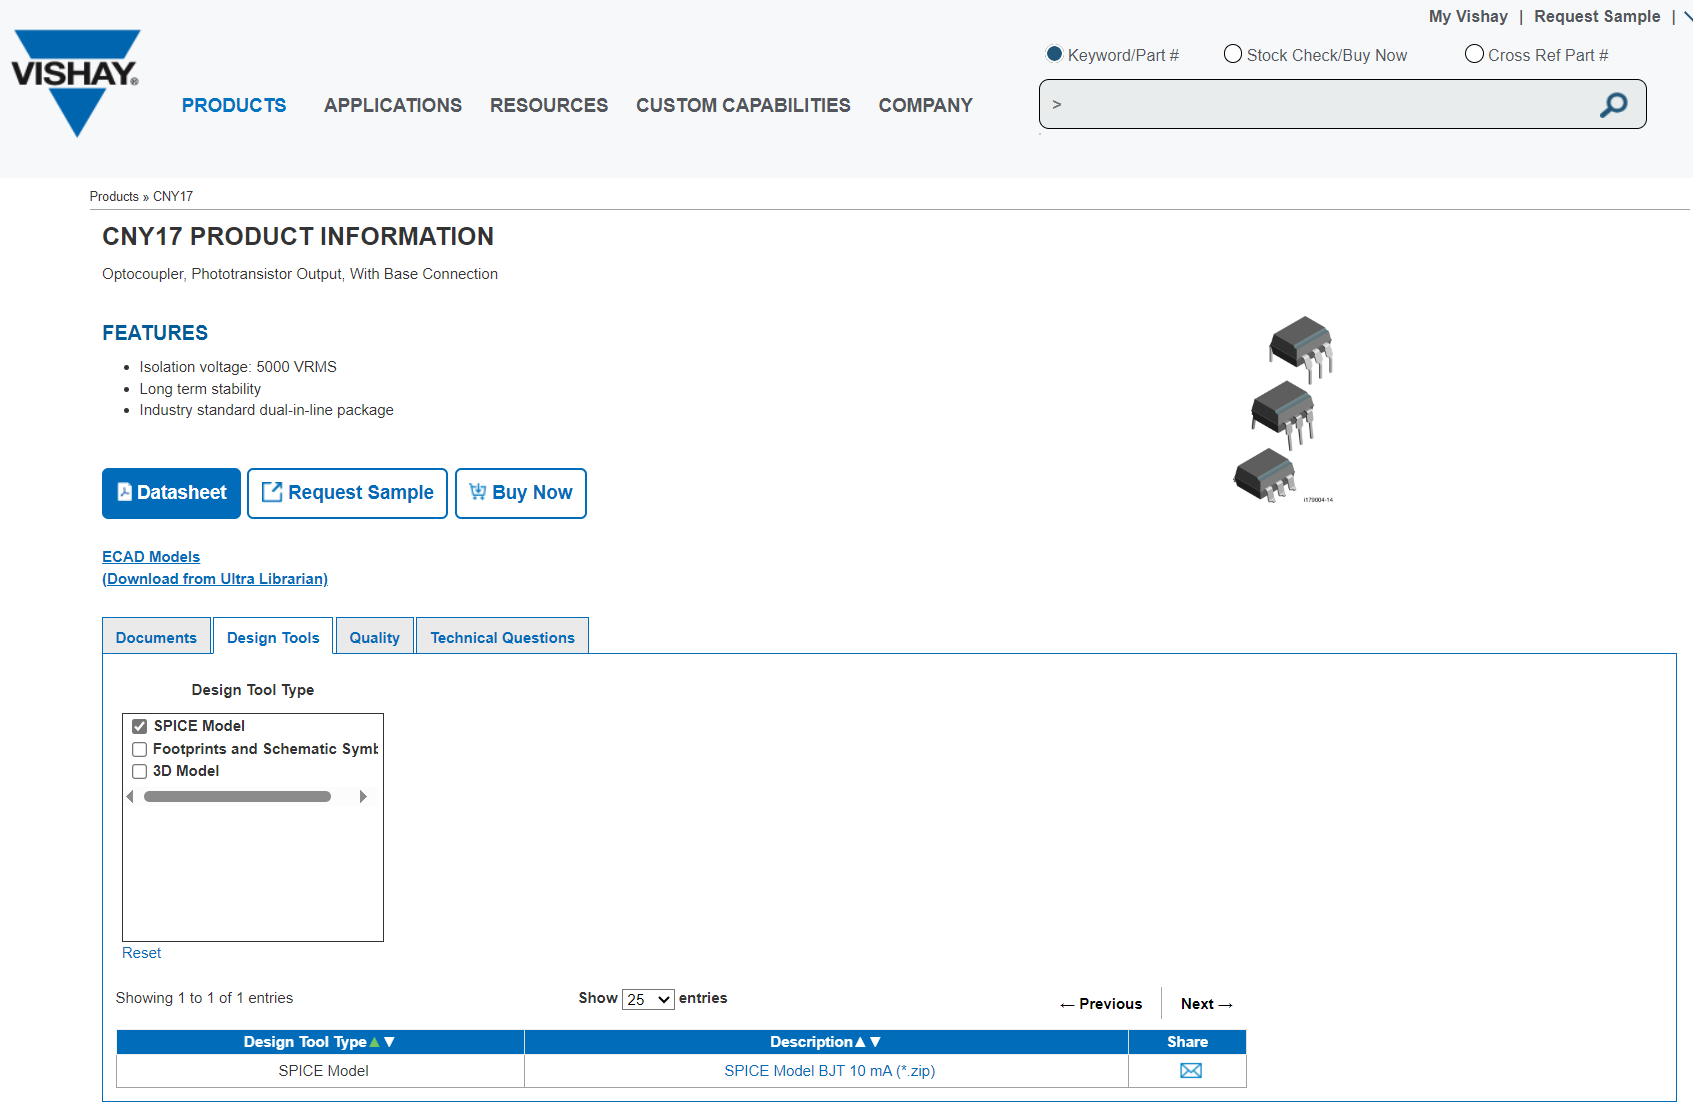Select Stock Check/Buy Now radio option

(1233, 54)
